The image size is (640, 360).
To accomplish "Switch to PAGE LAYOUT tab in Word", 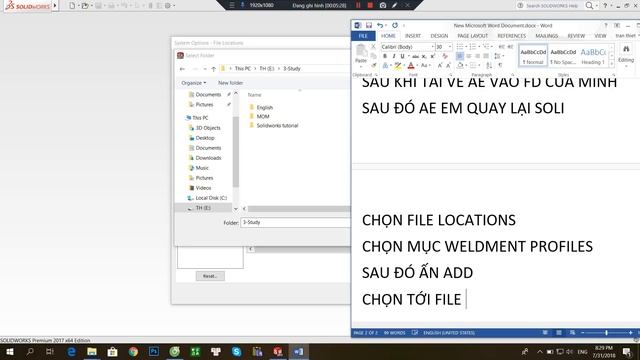I will click(473, 36).
